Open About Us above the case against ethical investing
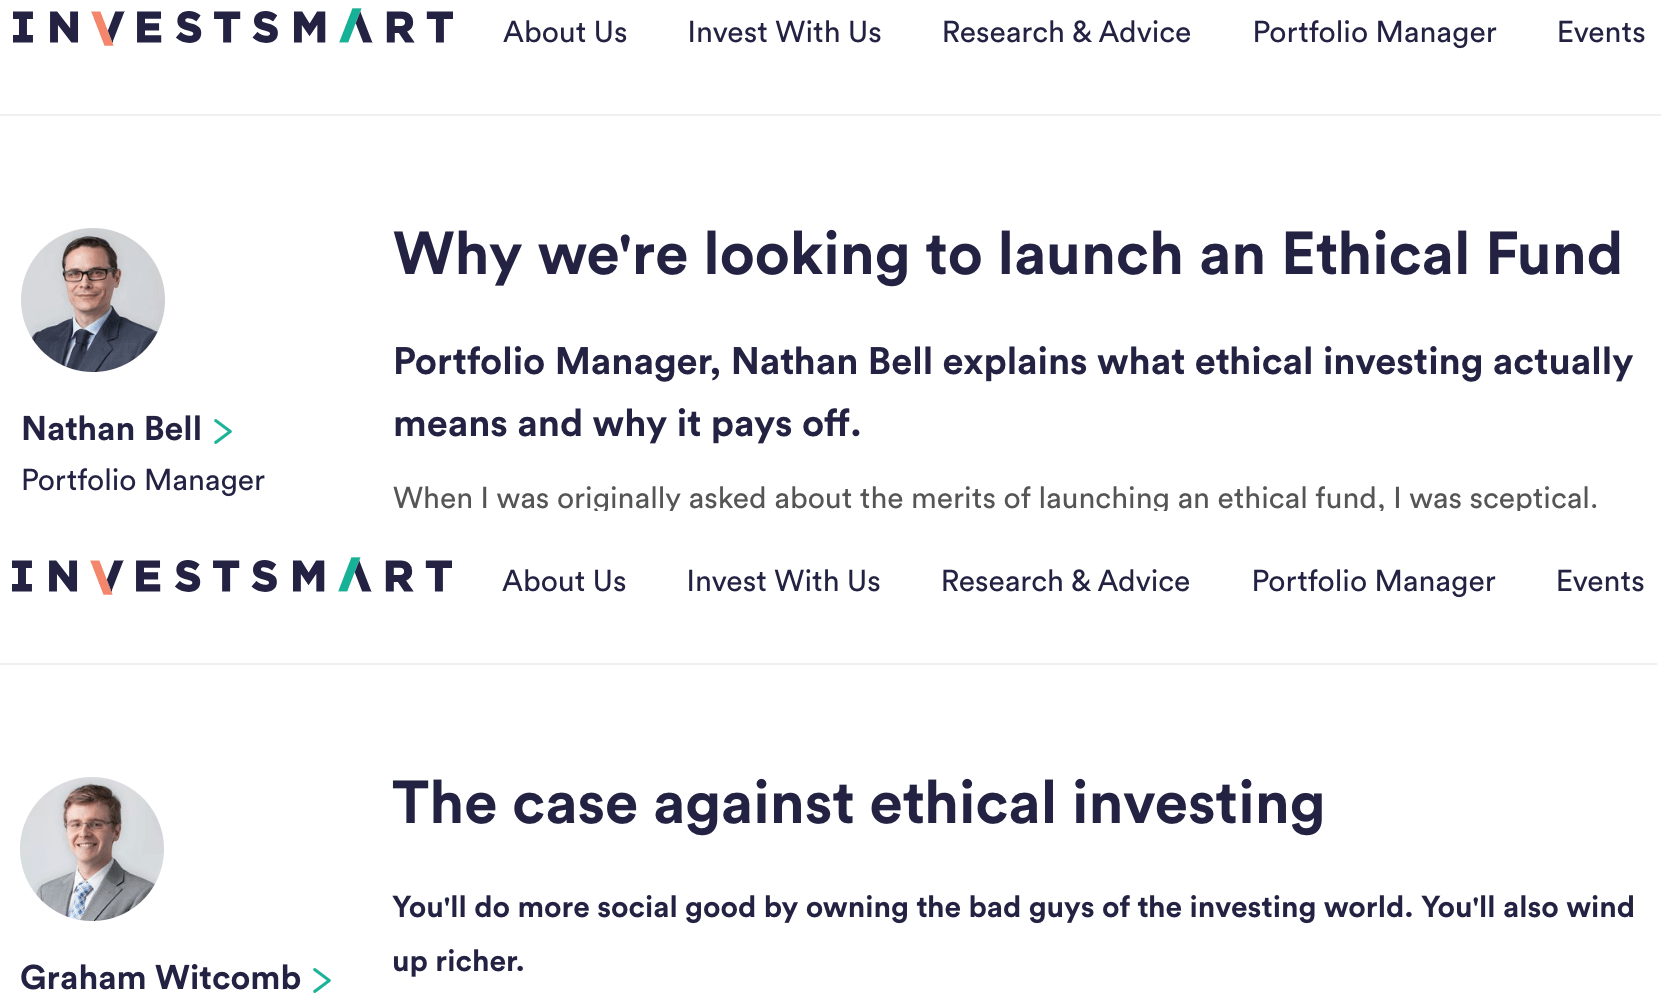This screenshot has width=1673, height=997. pos(564,581)
